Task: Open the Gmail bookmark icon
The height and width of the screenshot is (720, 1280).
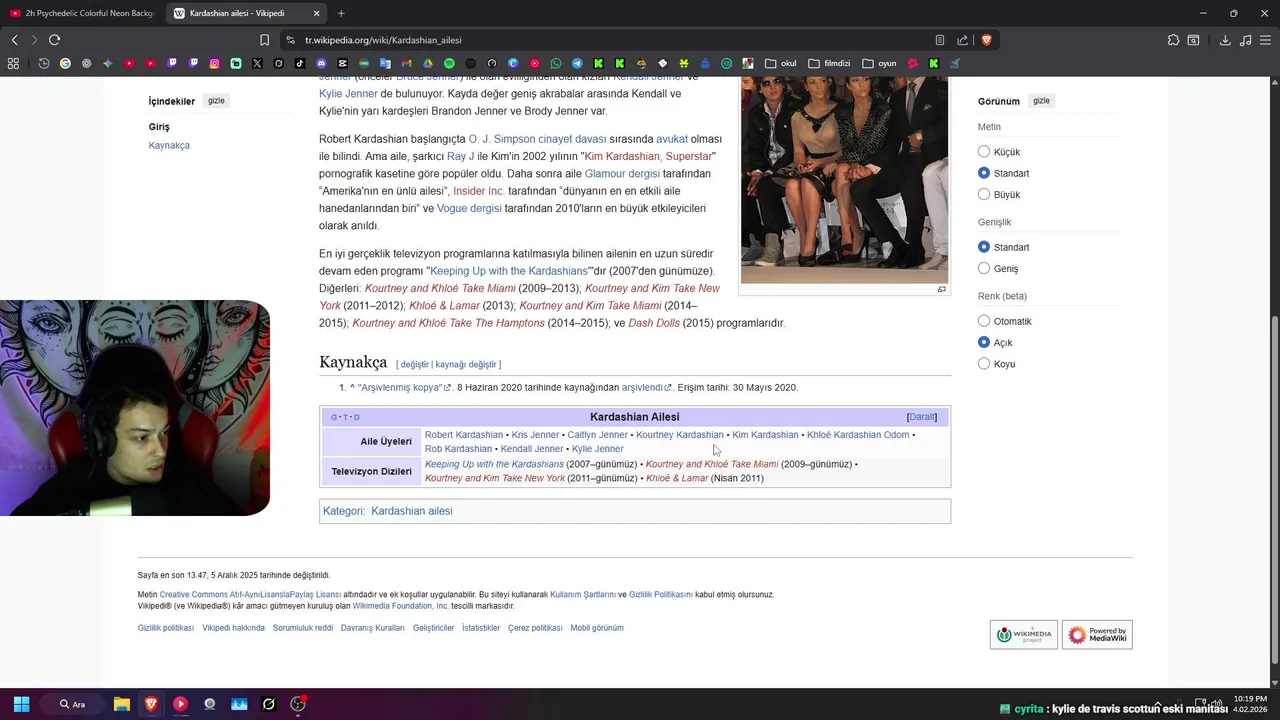Action: (x=406, y=63)
